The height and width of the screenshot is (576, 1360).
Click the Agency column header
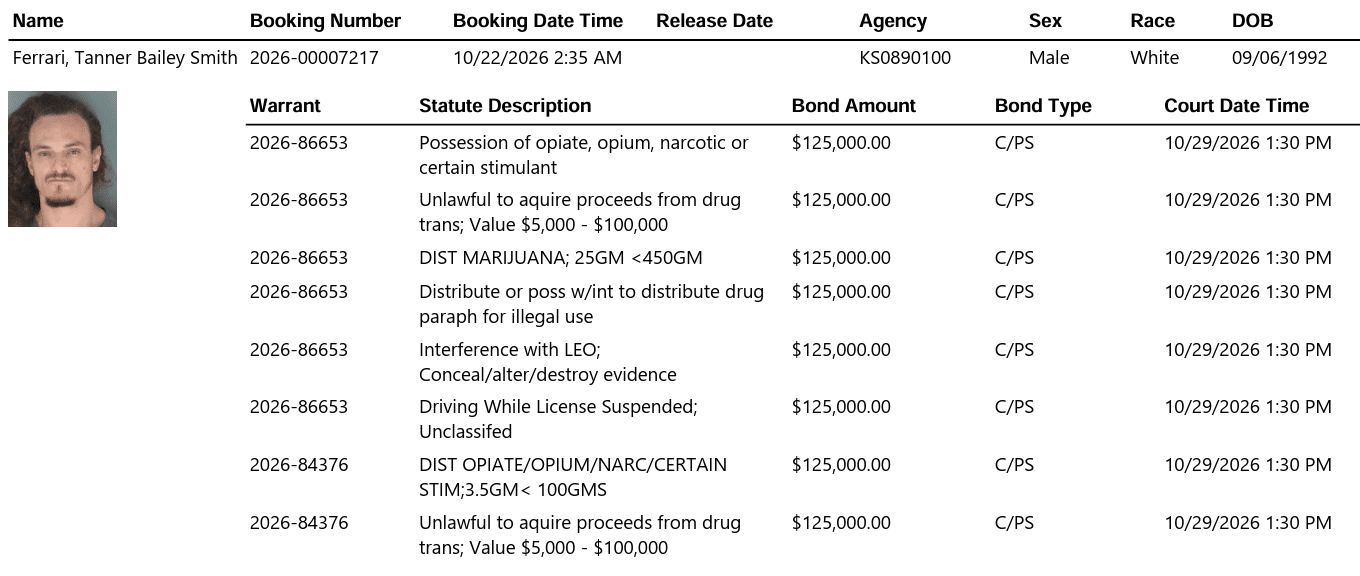point(893,21)
